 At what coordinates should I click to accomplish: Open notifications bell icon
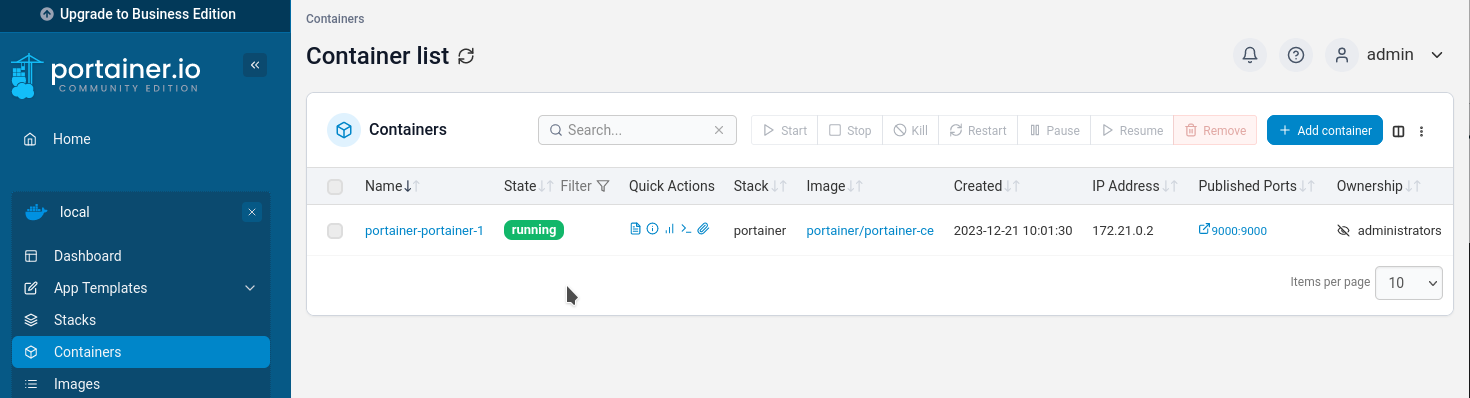click(x=1250, y=55)
